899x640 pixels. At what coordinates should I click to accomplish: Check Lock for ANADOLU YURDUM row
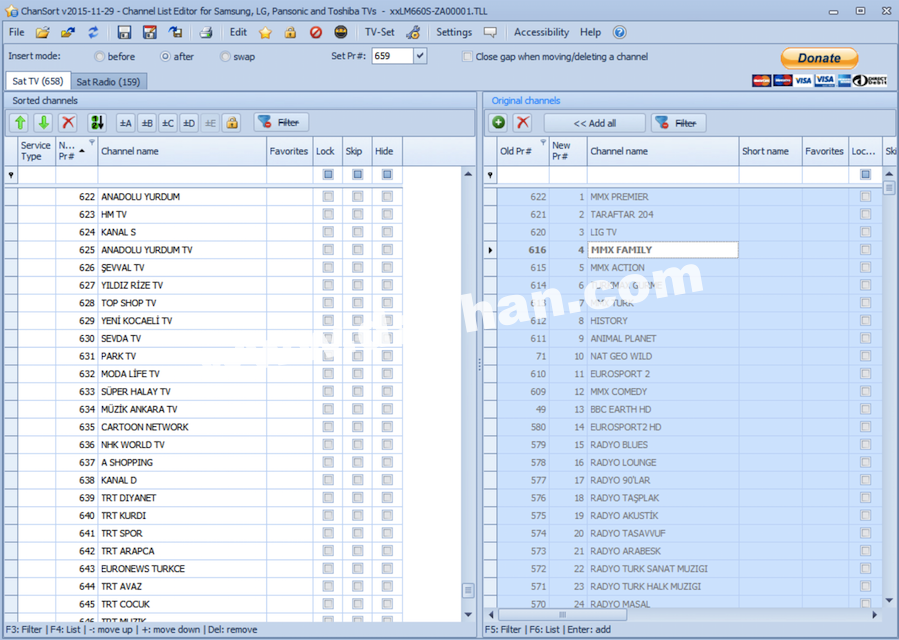[328, 197]
